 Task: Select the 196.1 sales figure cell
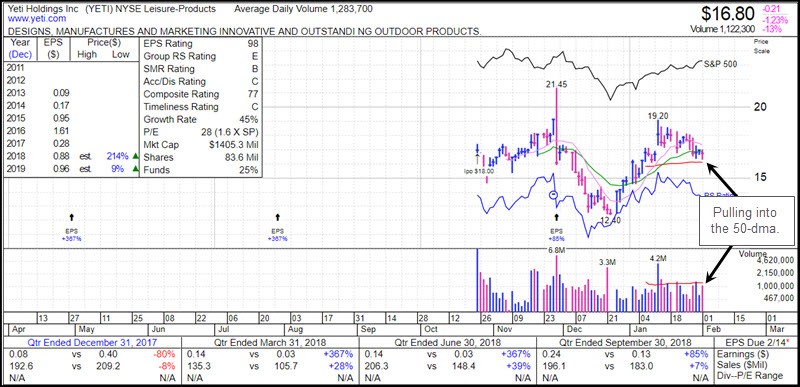pyautogui.click(x=553, y=365)
